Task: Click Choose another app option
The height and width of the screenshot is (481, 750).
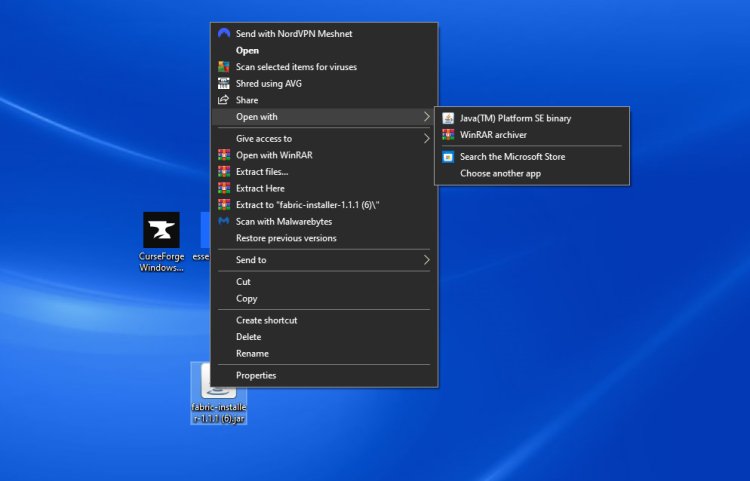Action: (x=500, y=174)
